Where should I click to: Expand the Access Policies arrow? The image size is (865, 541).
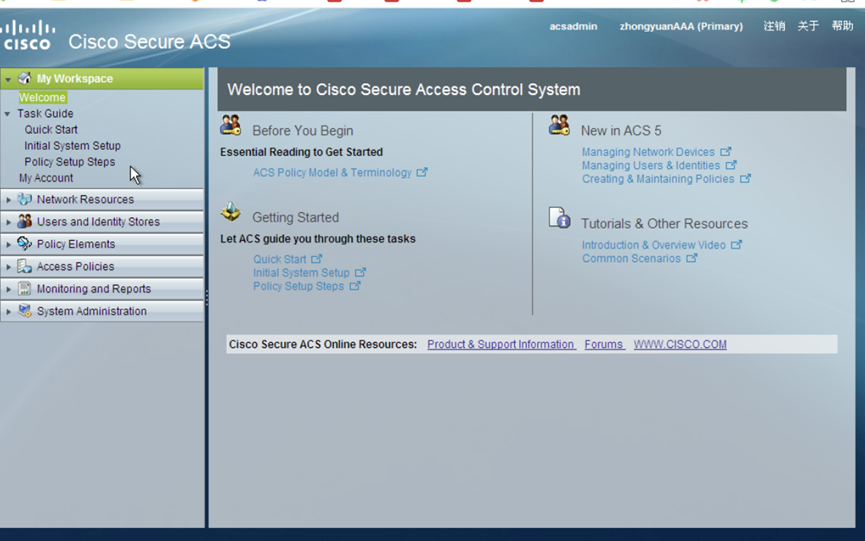[x=8, y=266]
